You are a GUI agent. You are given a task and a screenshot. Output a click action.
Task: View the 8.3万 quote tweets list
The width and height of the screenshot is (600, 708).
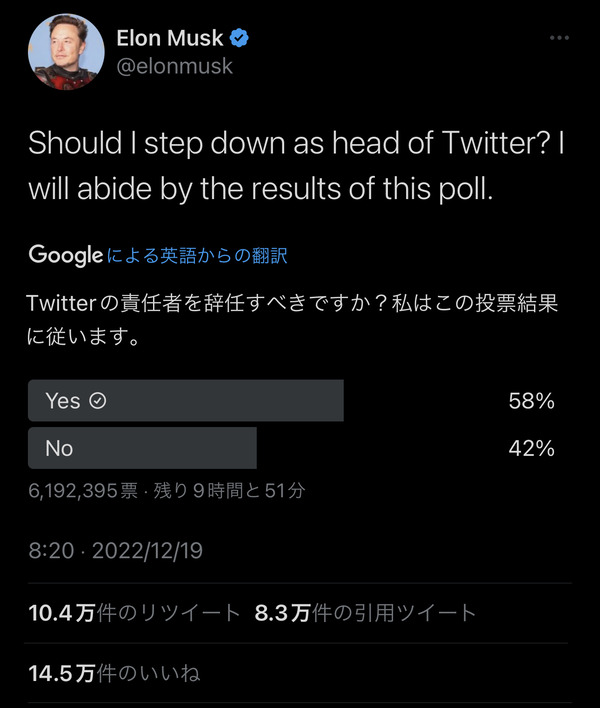click(x=365, y=613)
